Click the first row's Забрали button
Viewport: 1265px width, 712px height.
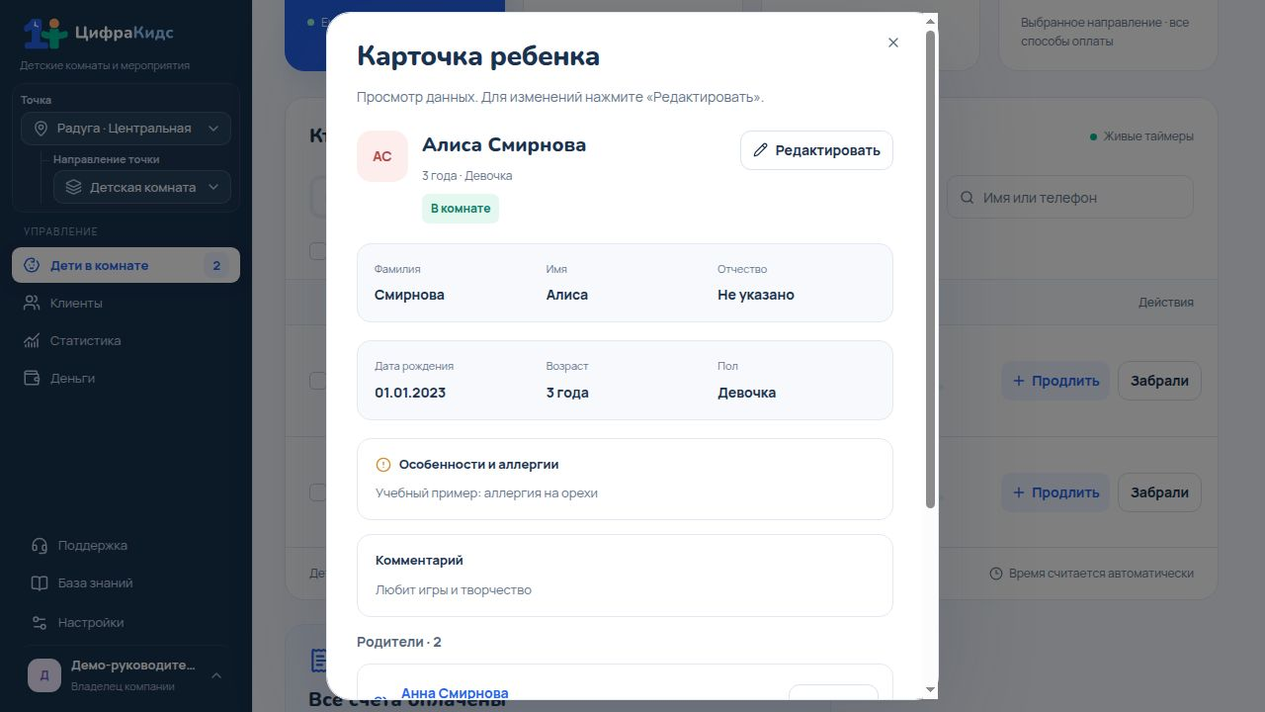pos(1159,380)
